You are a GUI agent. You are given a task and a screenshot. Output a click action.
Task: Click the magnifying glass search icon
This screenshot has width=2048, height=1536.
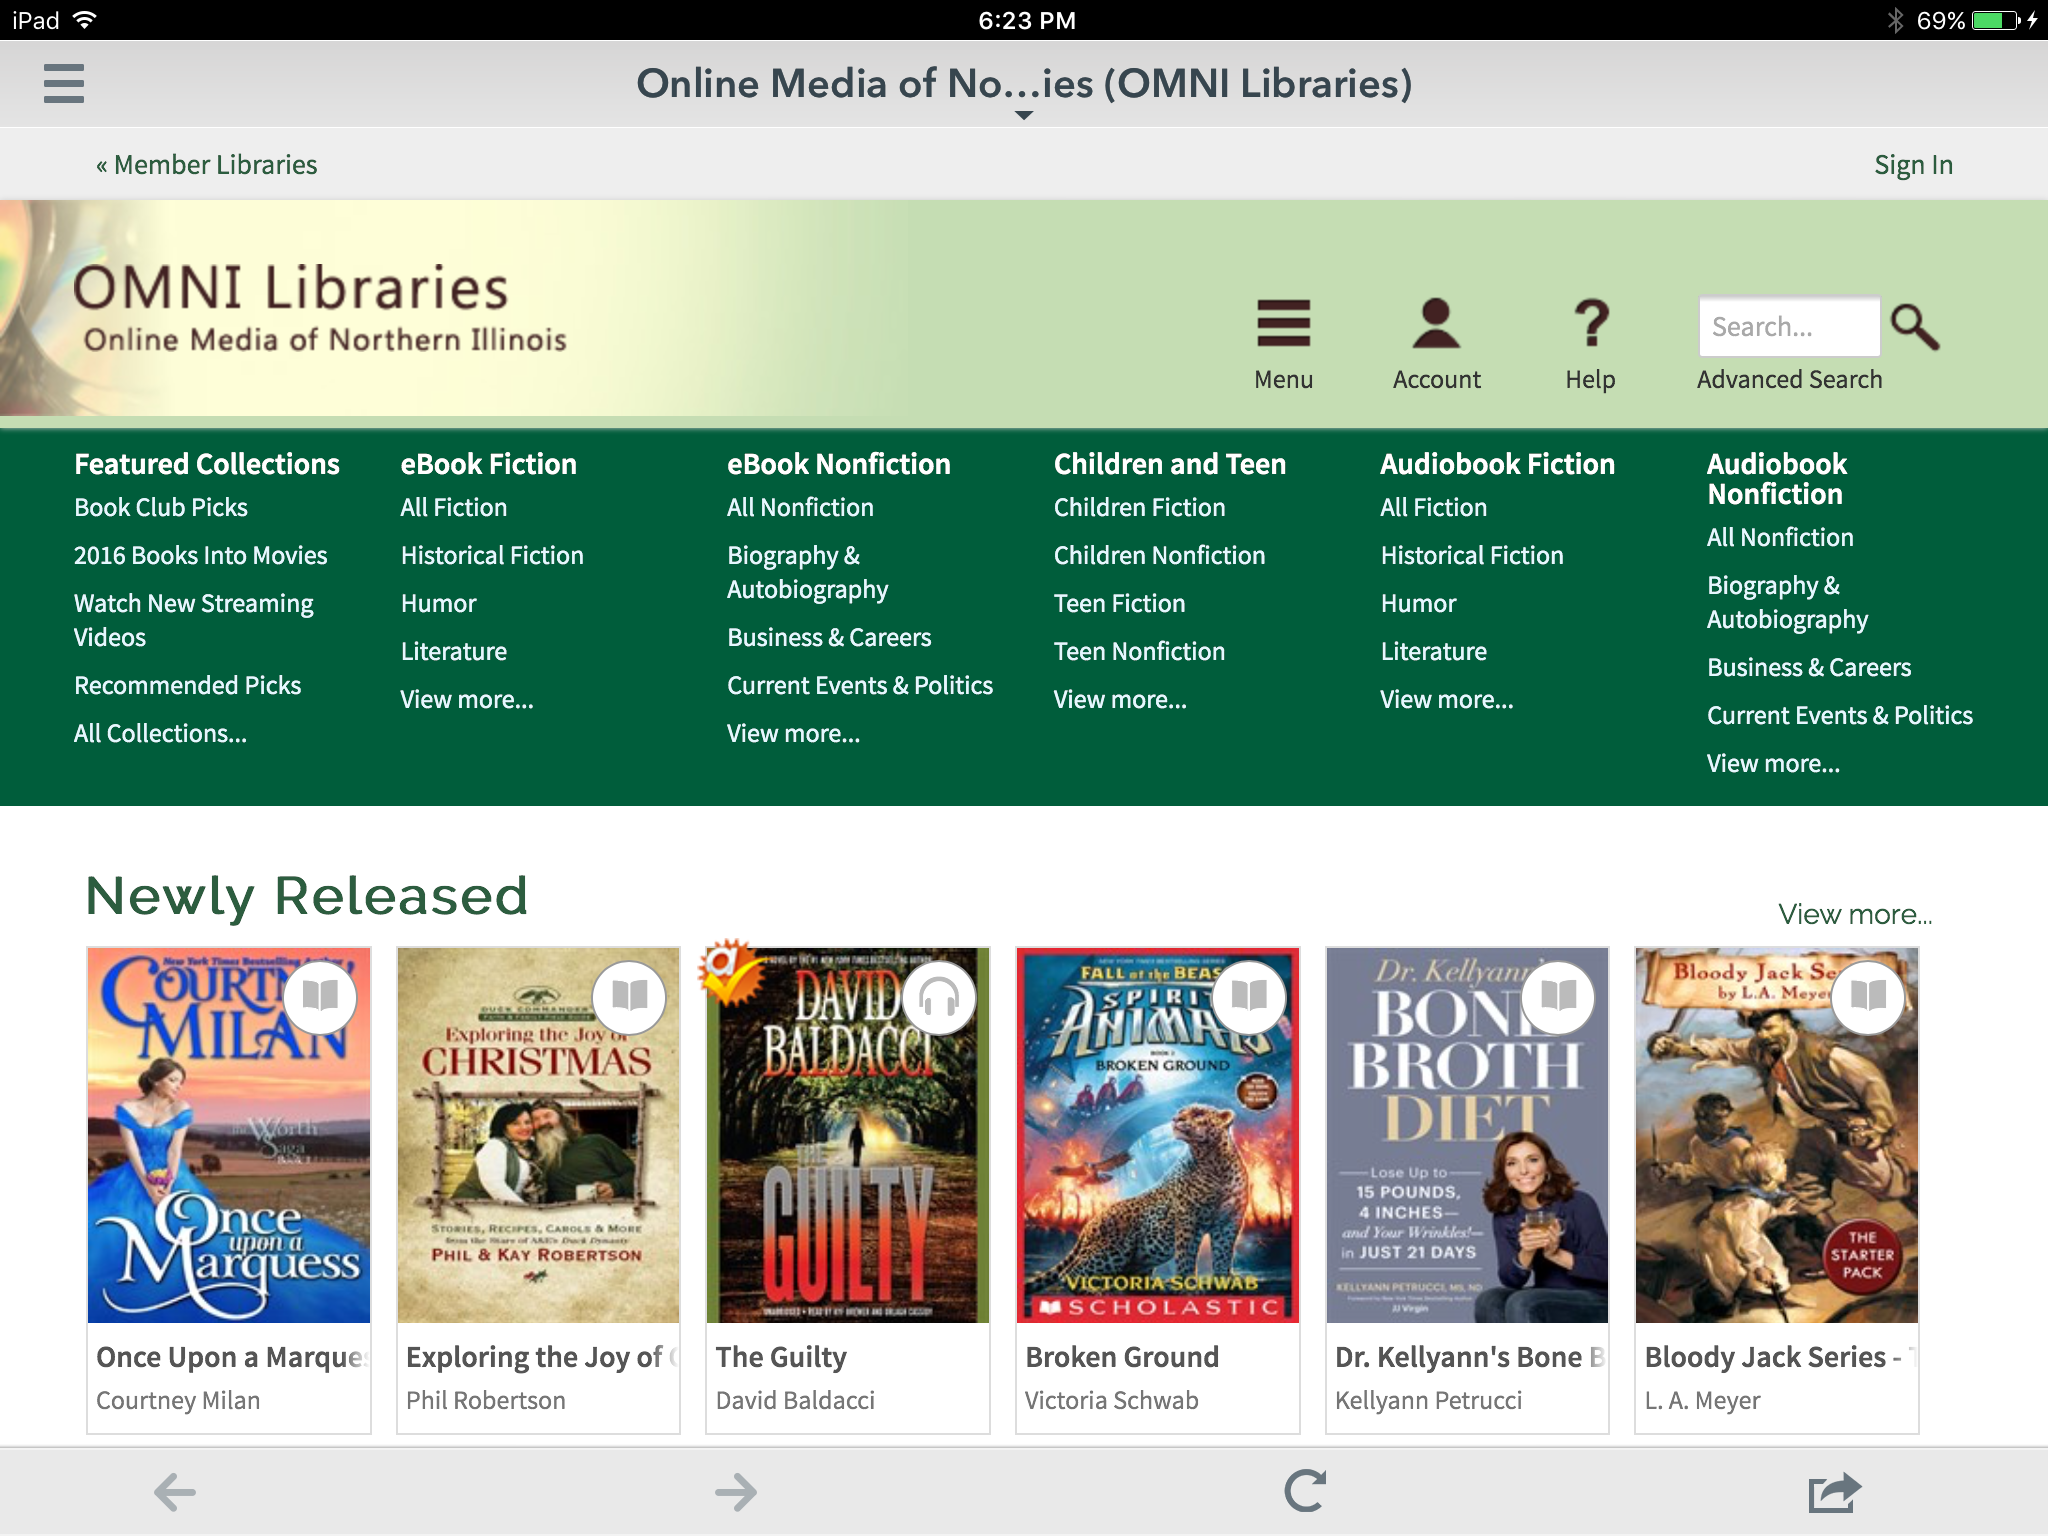[x=1915, y=327]
